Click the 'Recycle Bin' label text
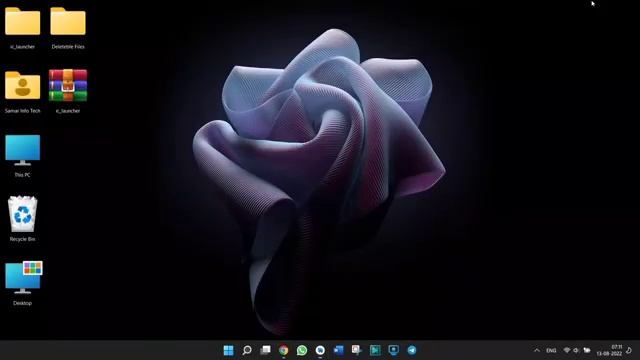640x360 pixels. click(22, 239)
